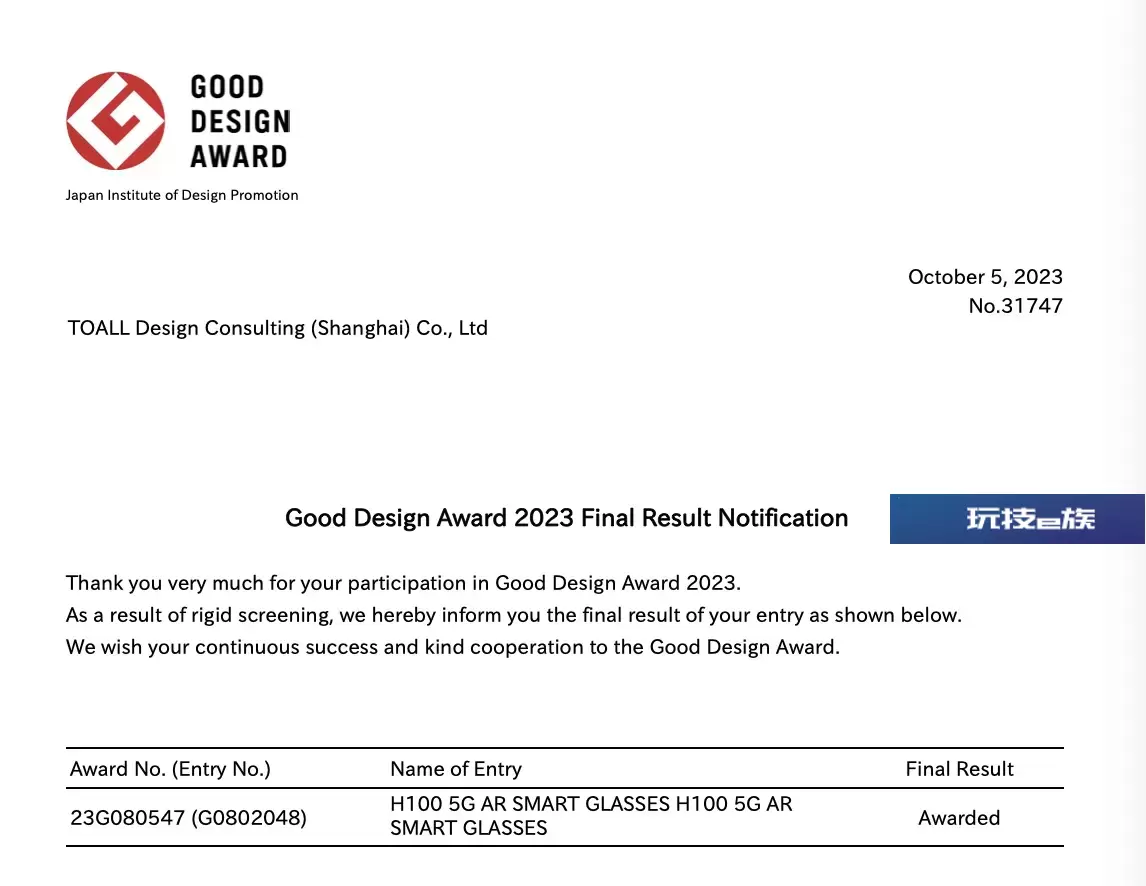Screen dimensions: 1146x886
Task: Click the blue 玩技e族 watermark banner
Action: (x=1016, y=519)
